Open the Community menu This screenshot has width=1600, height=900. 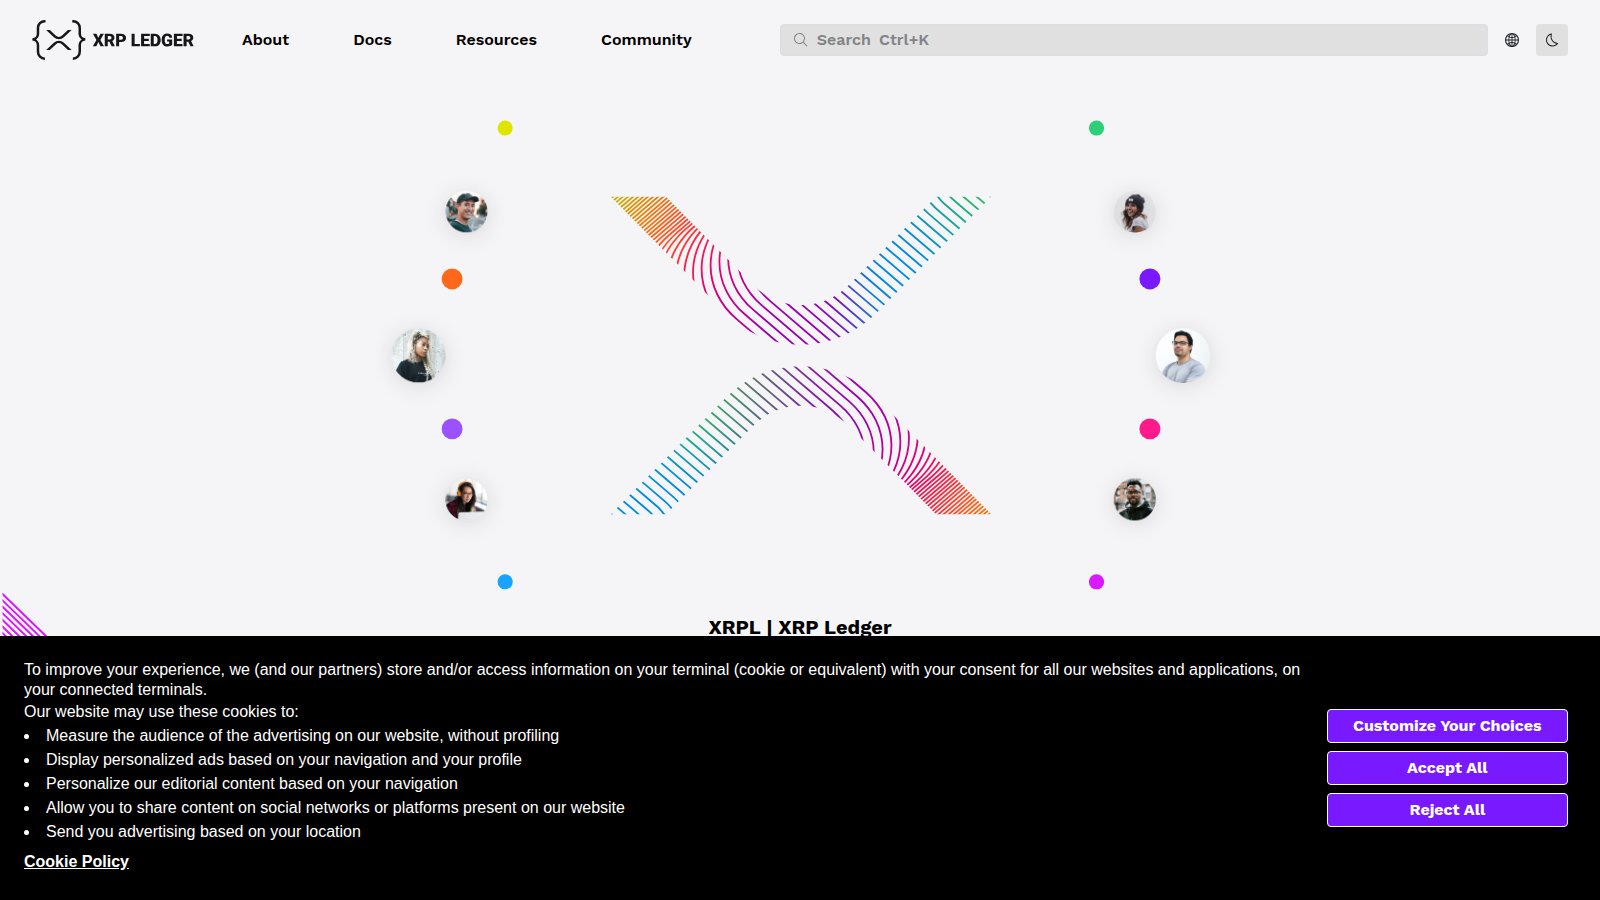coord(646,40)
